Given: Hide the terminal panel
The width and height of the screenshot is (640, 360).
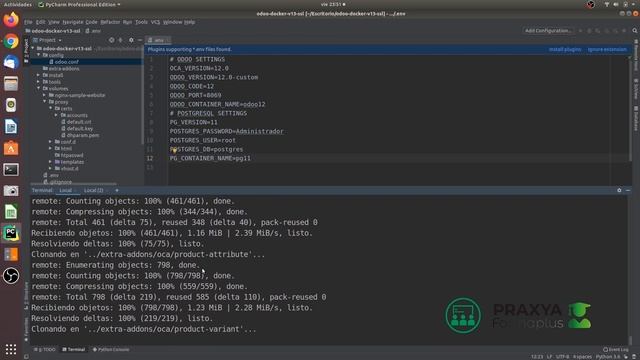Looking at the screenshot, I should (628, 190).
